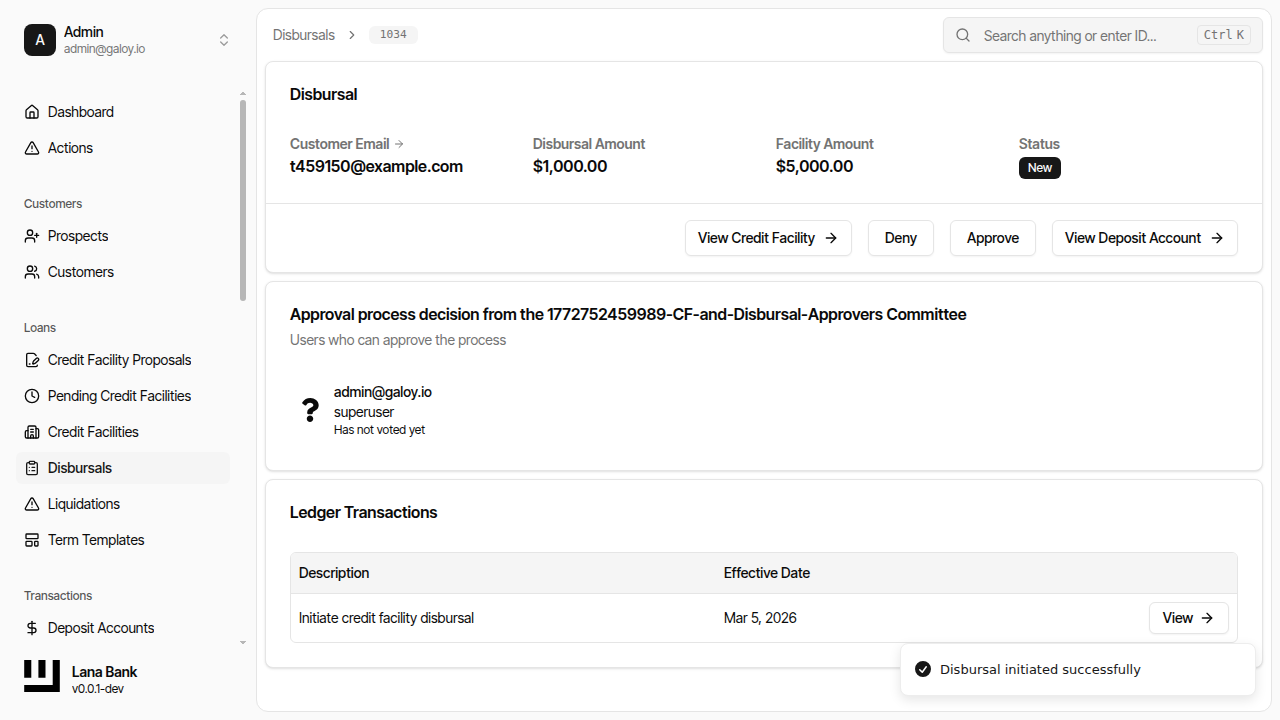Click the Term Templates icon

click(31, 539)
